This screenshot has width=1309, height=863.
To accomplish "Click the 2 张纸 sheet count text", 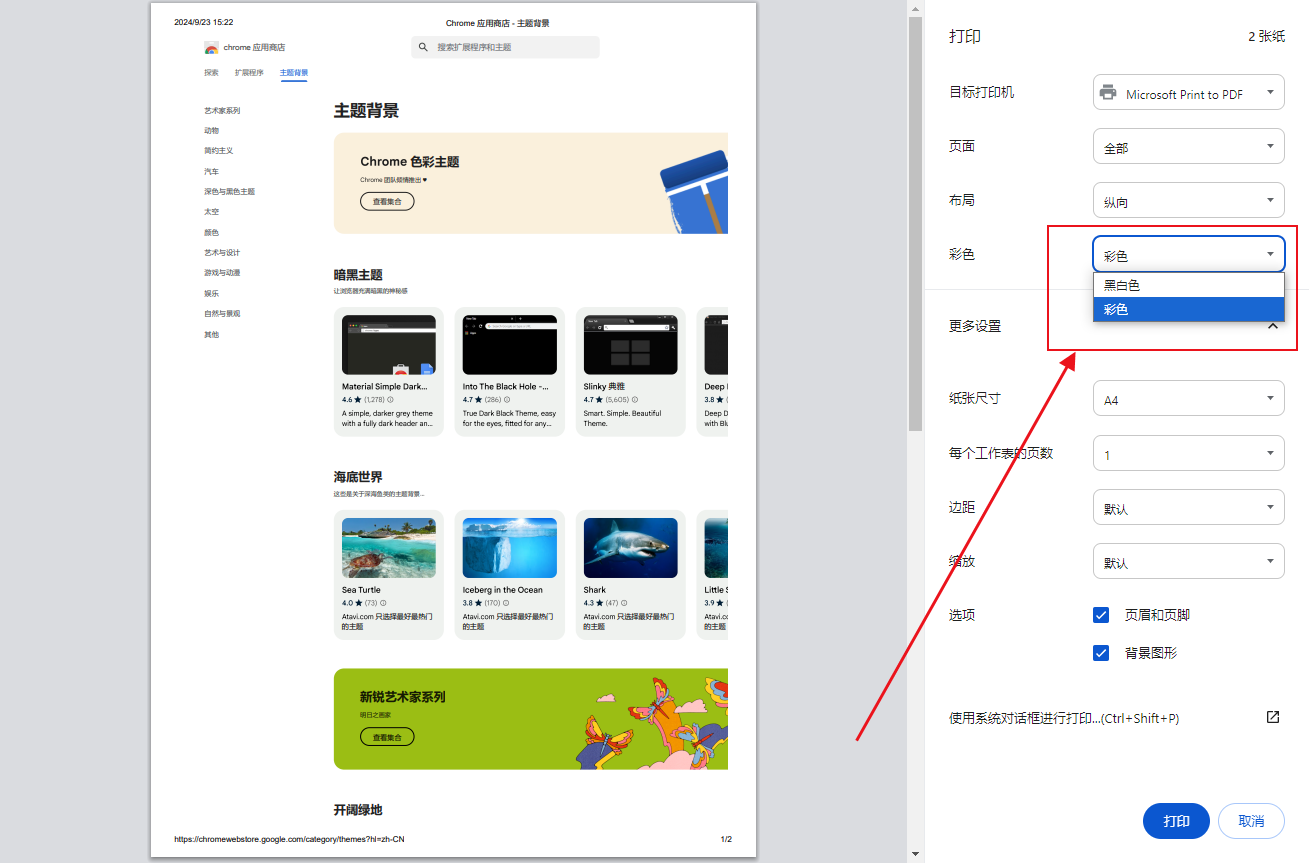I will click(1266, 36).
